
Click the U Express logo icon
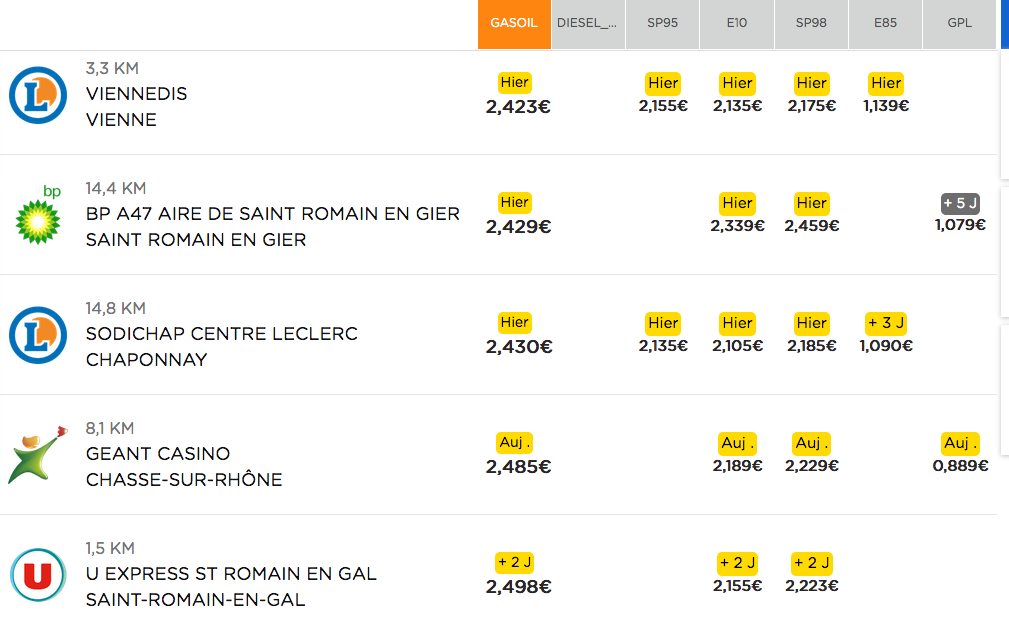click(38, 575)
